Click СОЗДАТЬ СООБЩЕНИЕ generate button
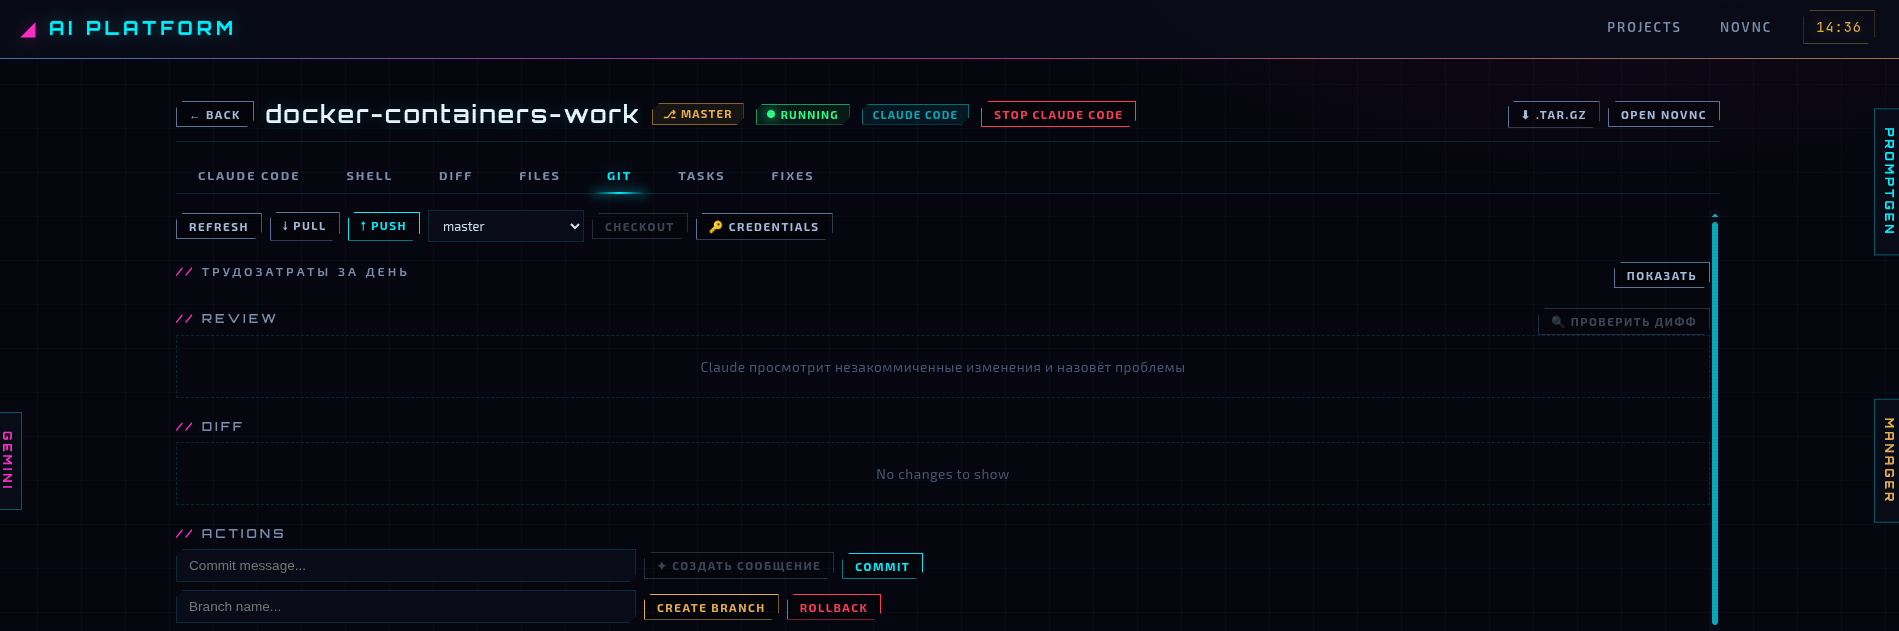The image size is (1899, 631). click(739, 566)
